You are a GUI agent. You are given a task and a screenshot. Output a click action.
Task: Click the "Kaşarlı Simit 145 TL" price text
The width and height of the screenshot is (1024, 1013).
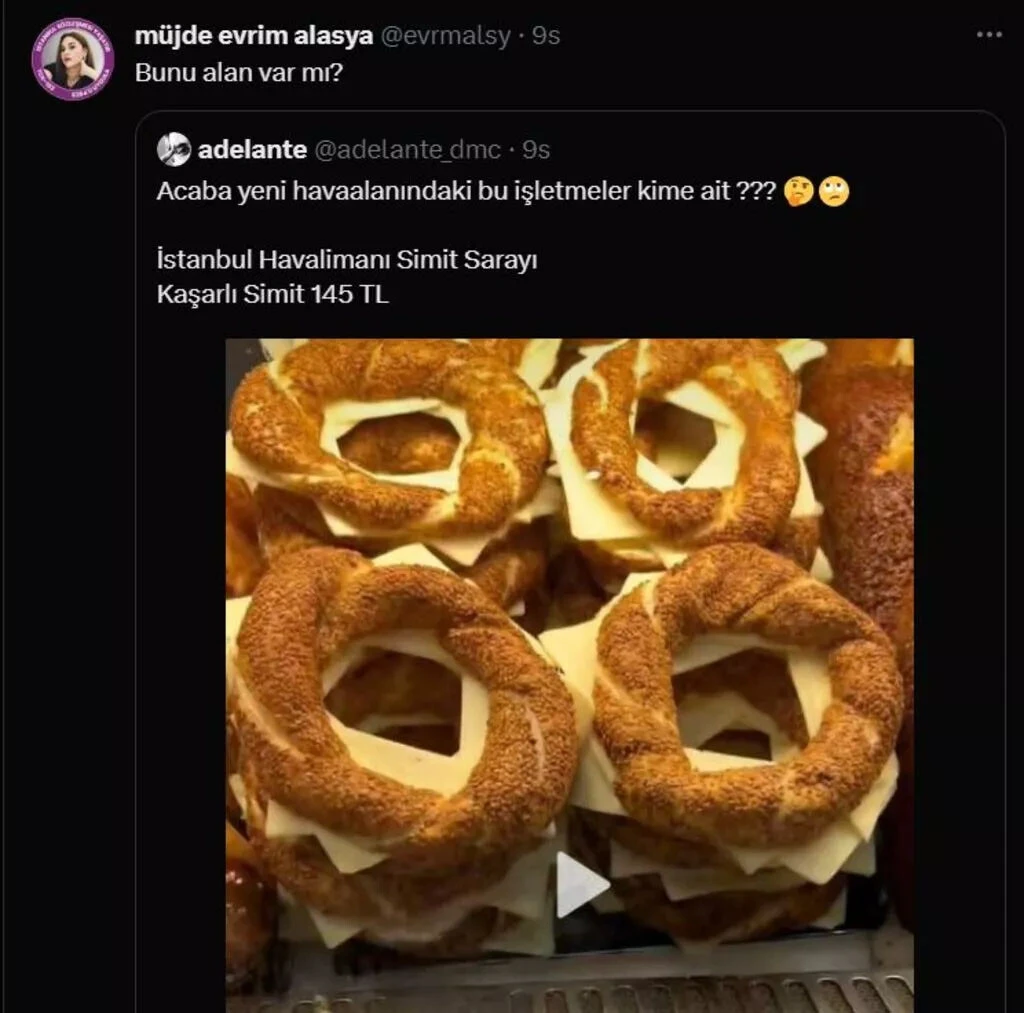click(272, 295)
